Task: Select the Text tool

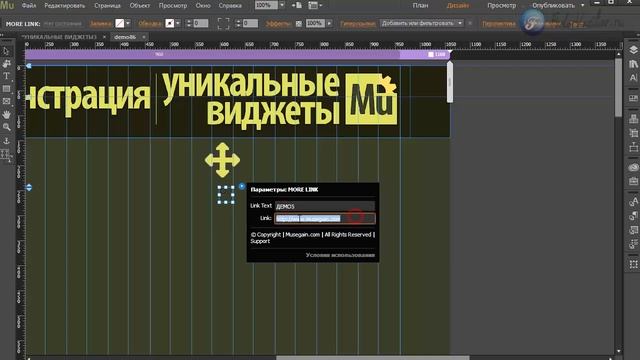Action: click(x=6, y=76)
